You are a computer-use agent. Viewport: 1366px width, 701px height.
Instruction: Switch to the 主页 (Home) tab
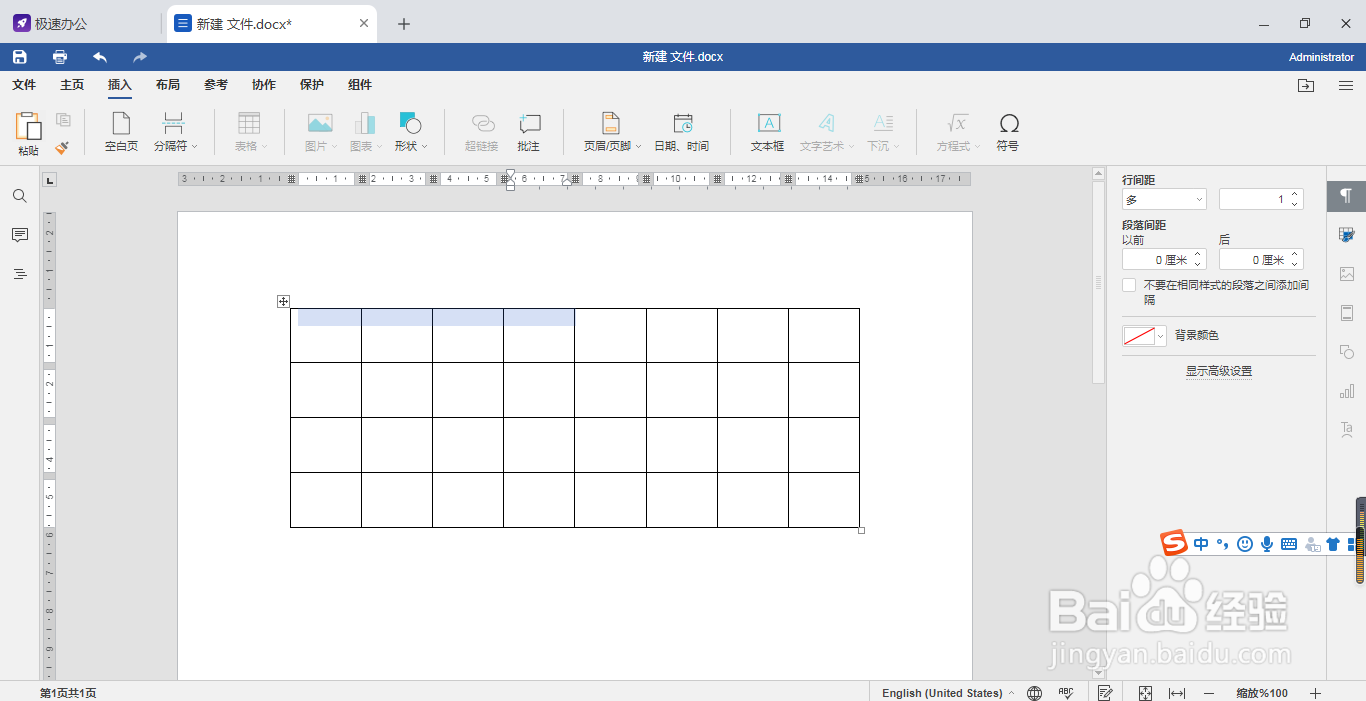pyautogui.click(x=72, y=85)
